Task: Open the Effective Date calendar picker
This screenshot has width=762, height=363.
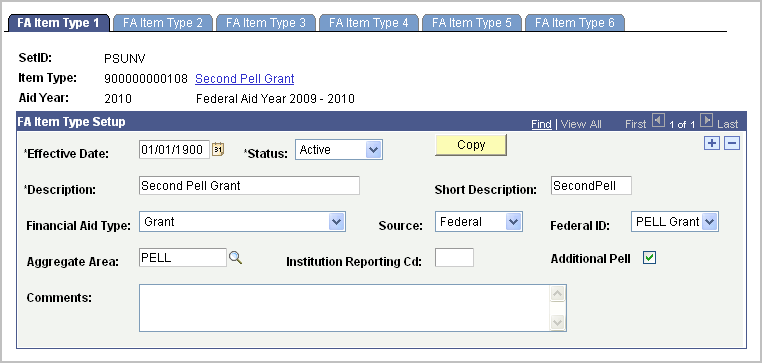Action: pos(218,150)
